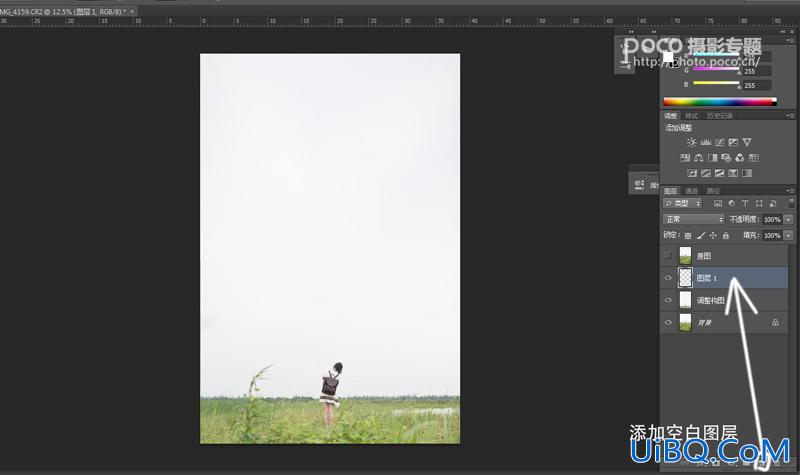Lock image pixels with the brush icon
This screenshot has height=475, width=800.
(701, 235)
